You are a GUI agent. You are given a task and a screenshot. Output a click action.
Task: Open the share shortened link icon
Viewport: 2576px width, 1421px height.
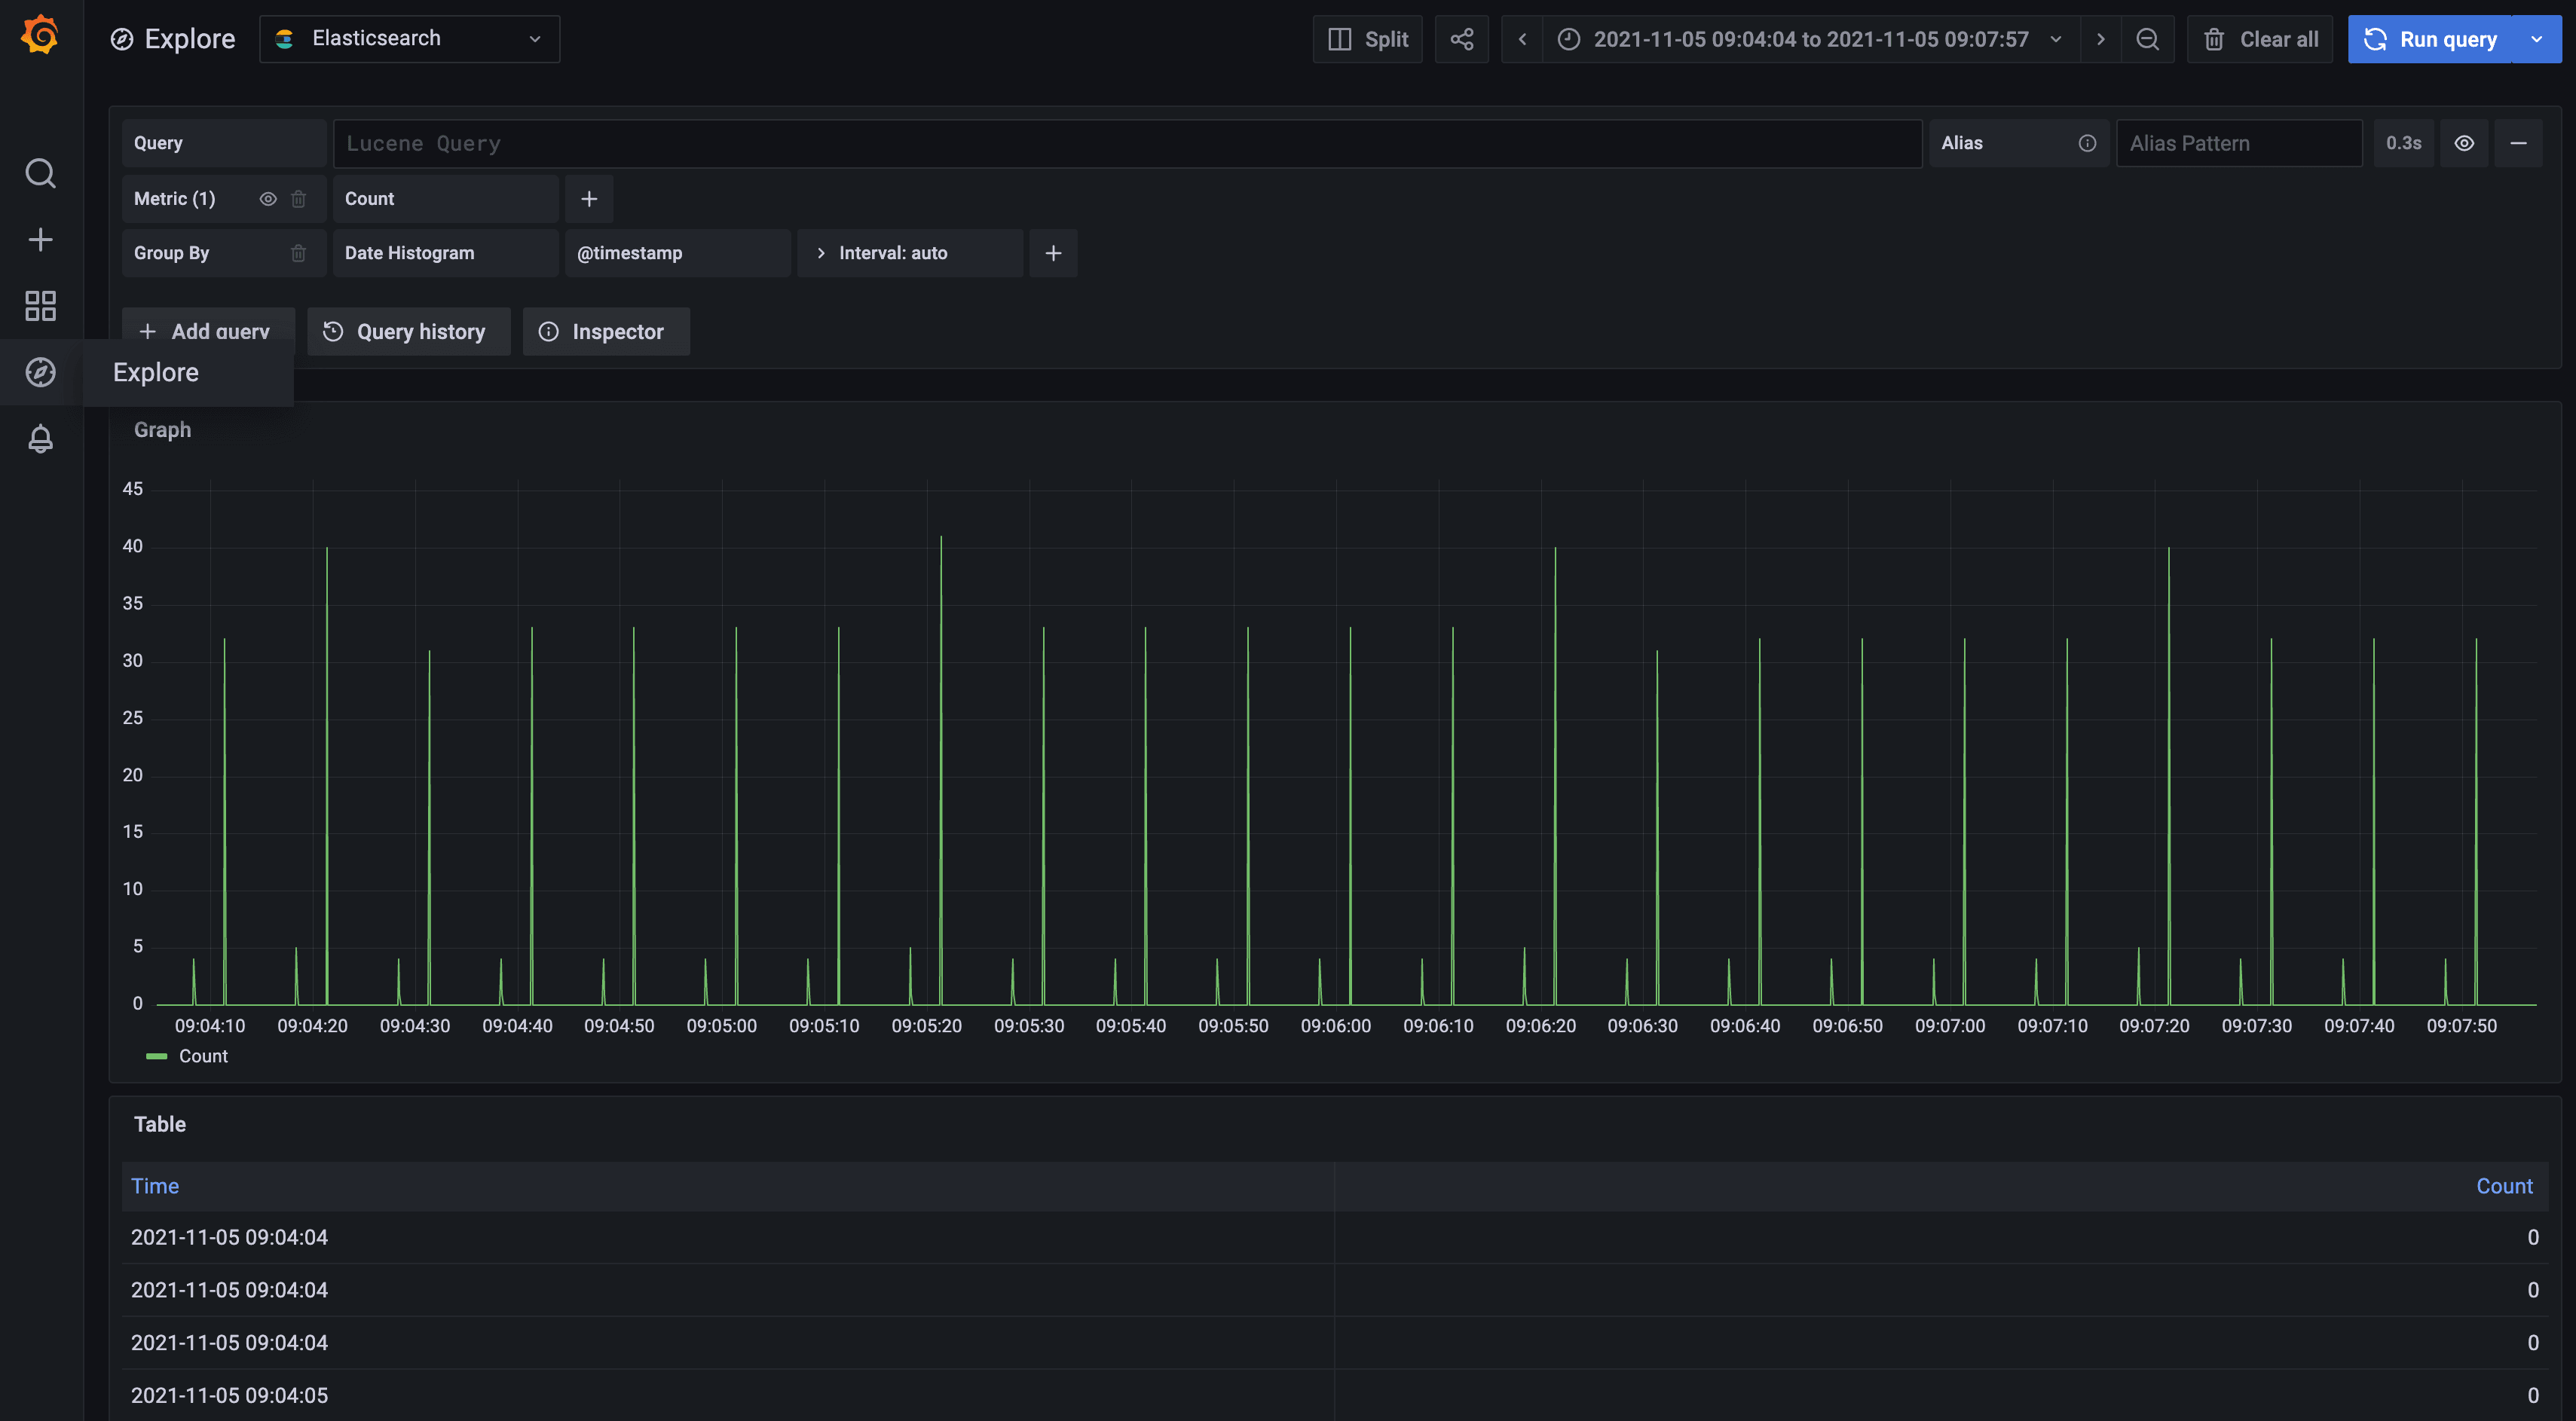tap(1461, 39)
